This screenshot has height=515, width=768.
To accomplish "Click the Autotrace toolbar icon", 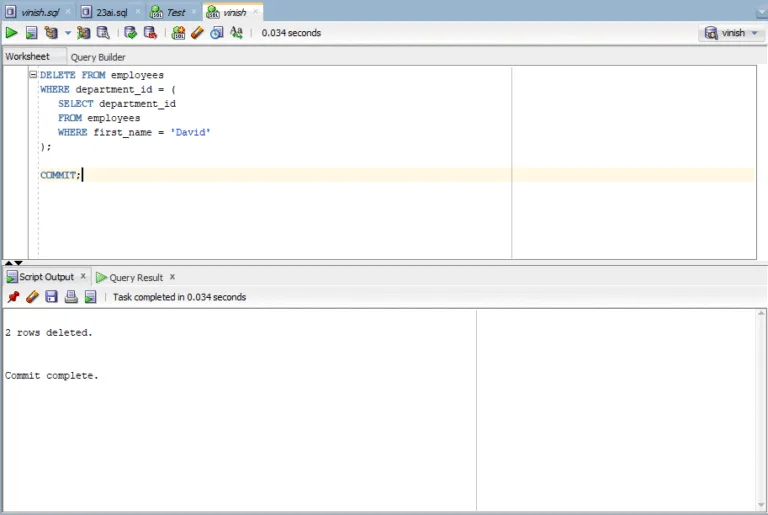I will click(x=84, y=33).
